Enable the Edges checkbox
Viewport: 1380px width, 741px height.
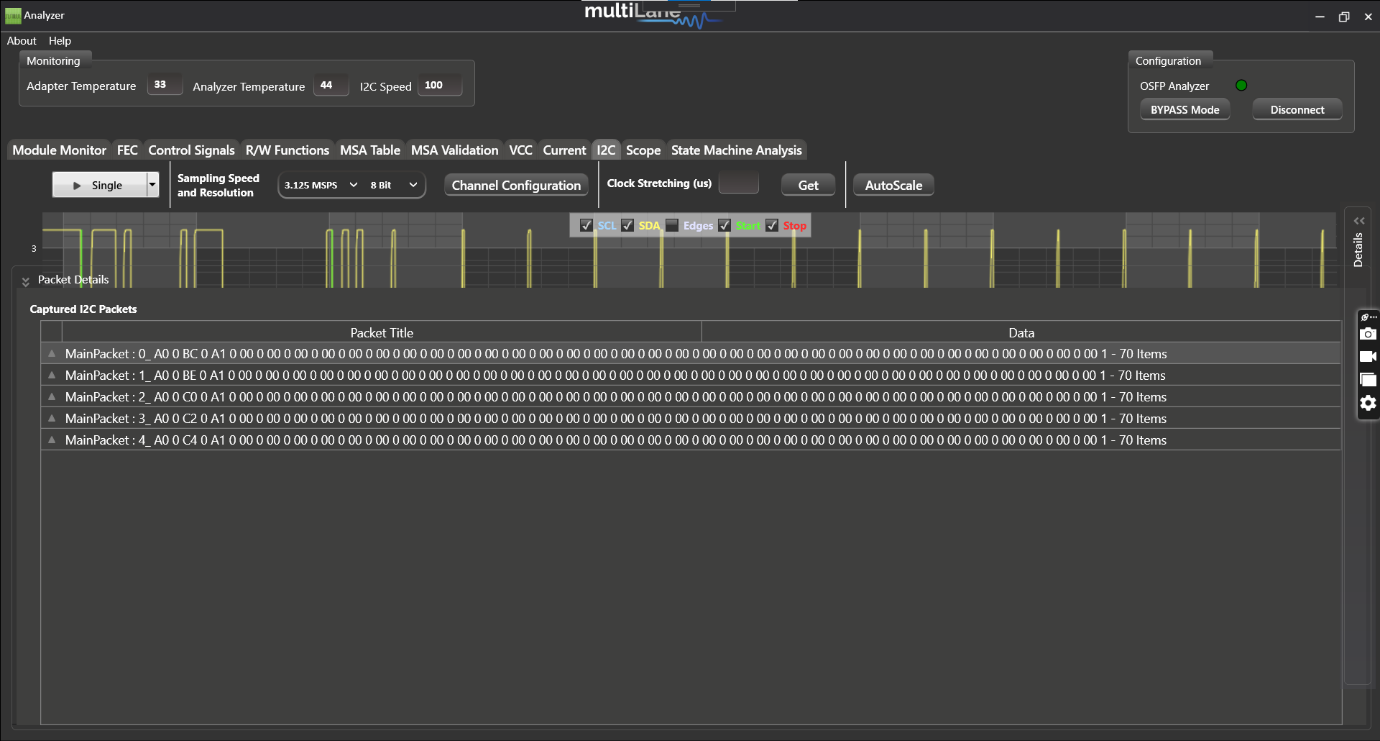672,226
